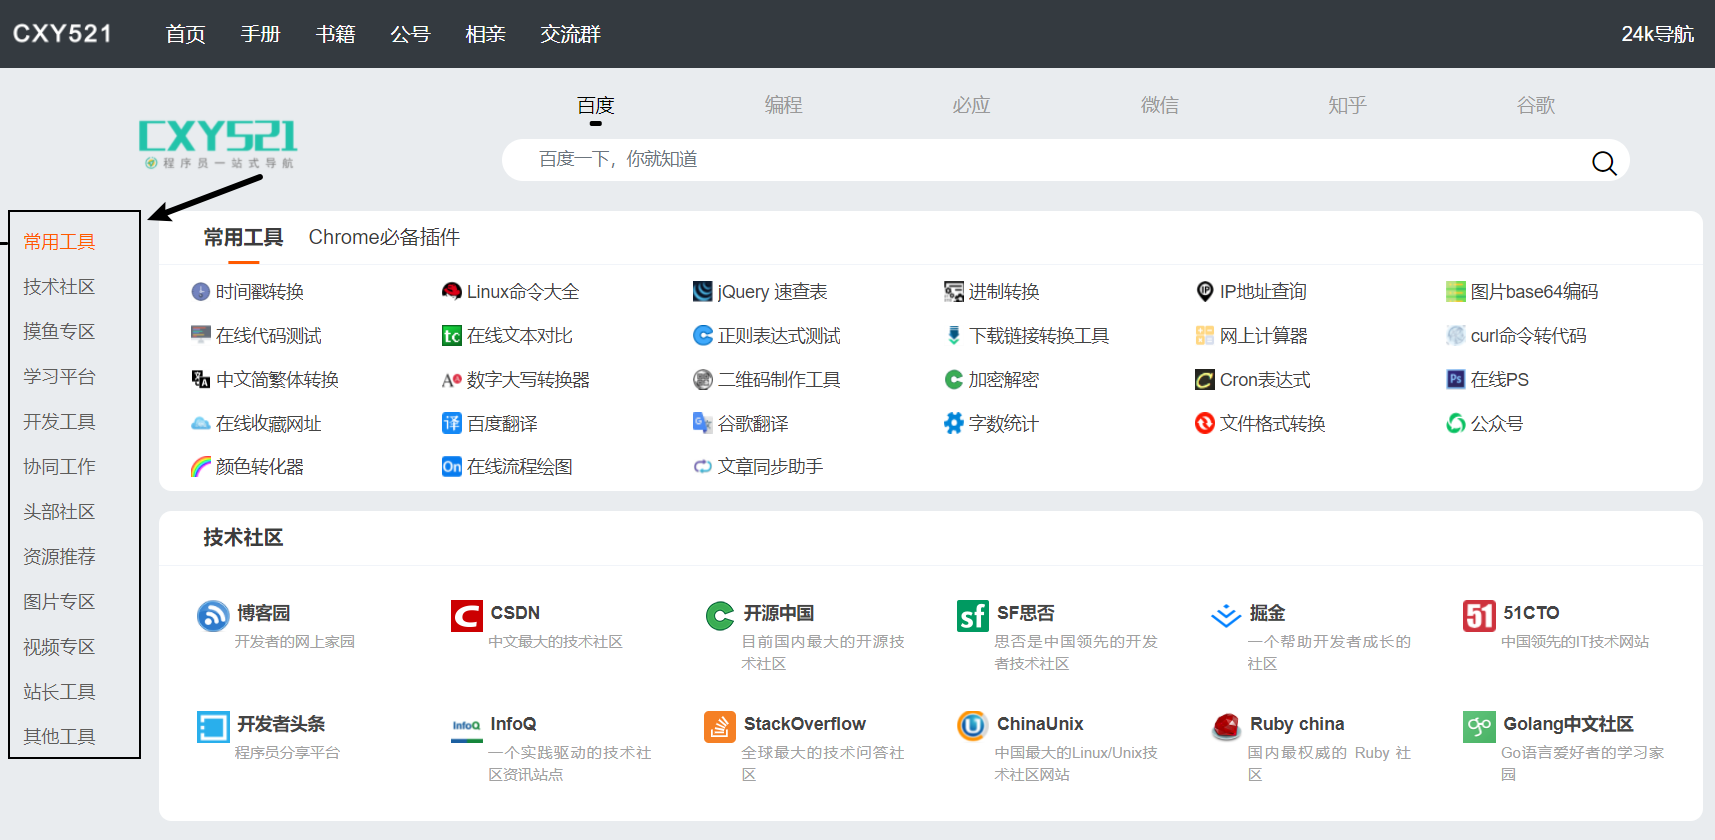Select the Chrome必备插件 tab
This screenshot has width=1715, height=840.
(384, 237)
